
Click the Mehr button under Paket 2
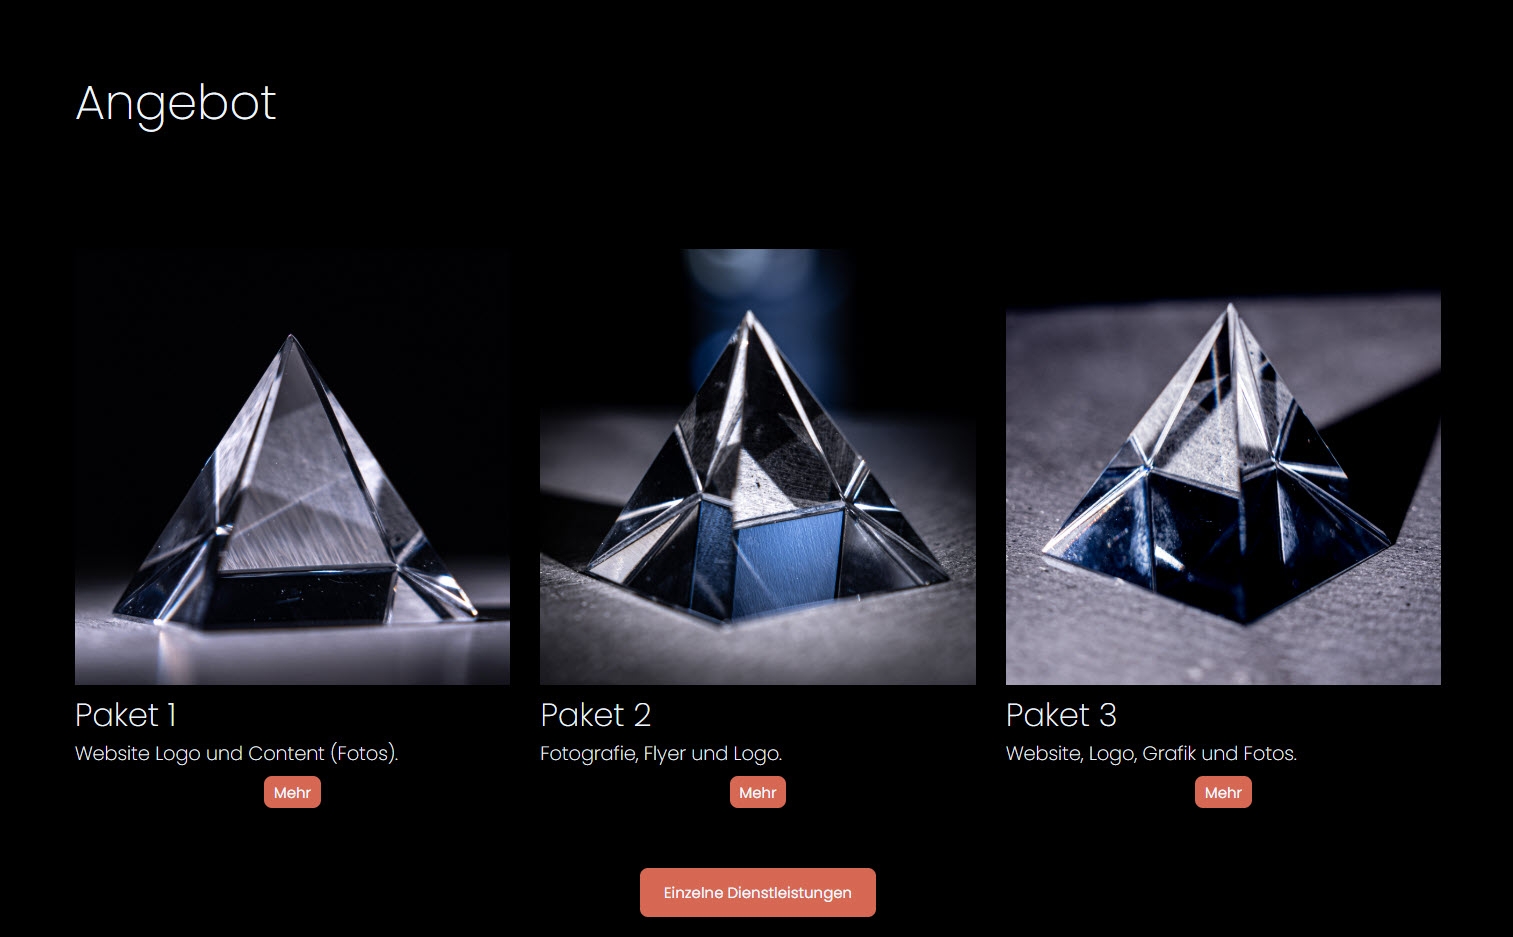pos(757,792)
